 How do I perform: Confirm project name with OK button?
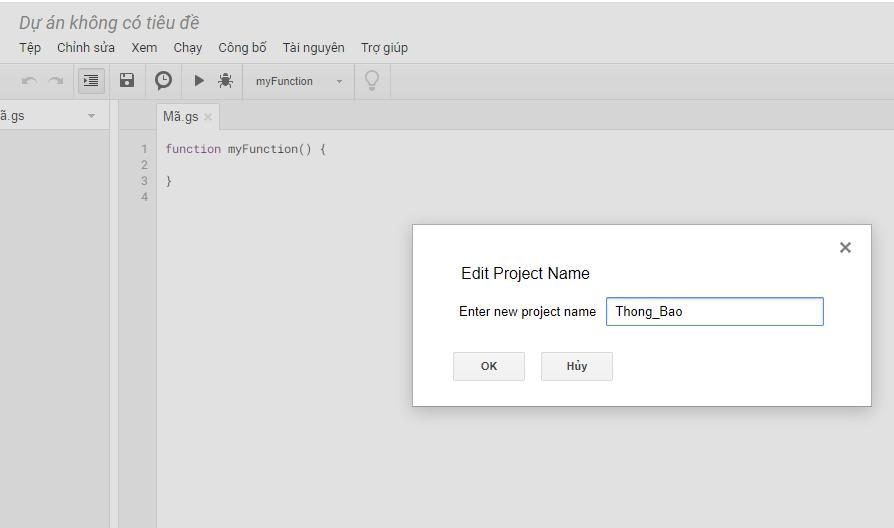(489, 366)
